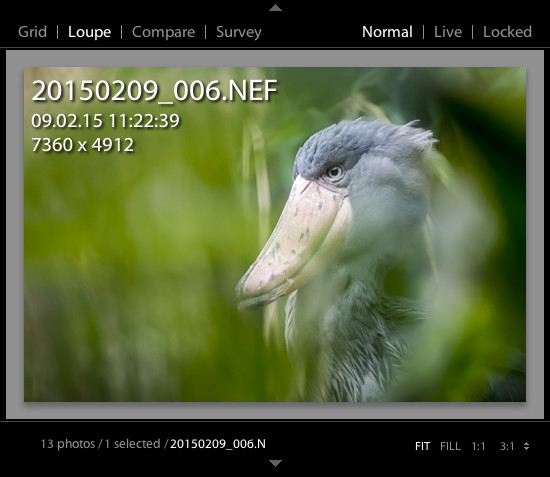The width and height of the screenshot is (550, 477).
Task: Zoom the photo to 3:1
Action: [507, 446]
